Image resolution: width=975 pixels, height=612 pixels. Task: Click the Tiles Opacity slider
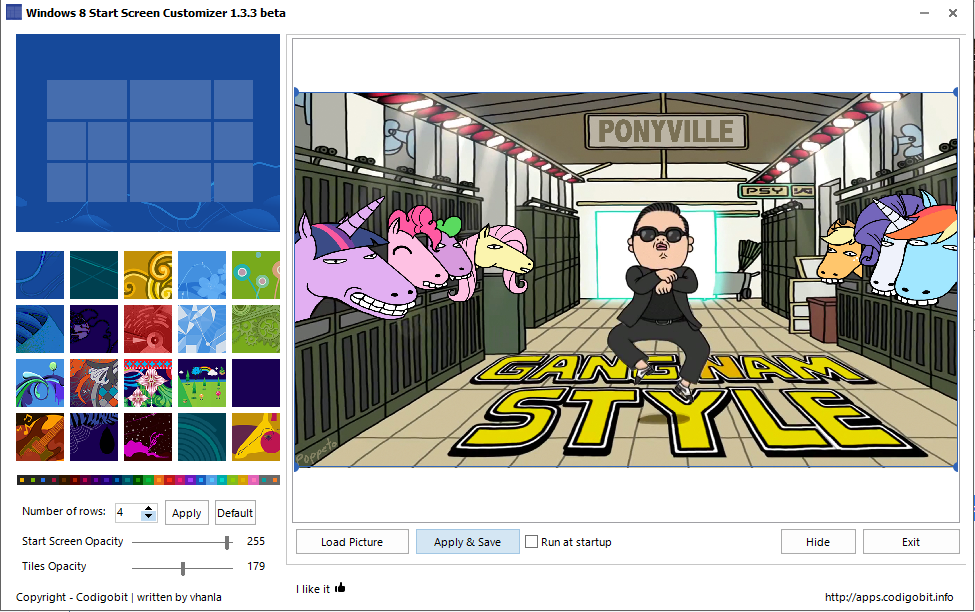[182, 568]
